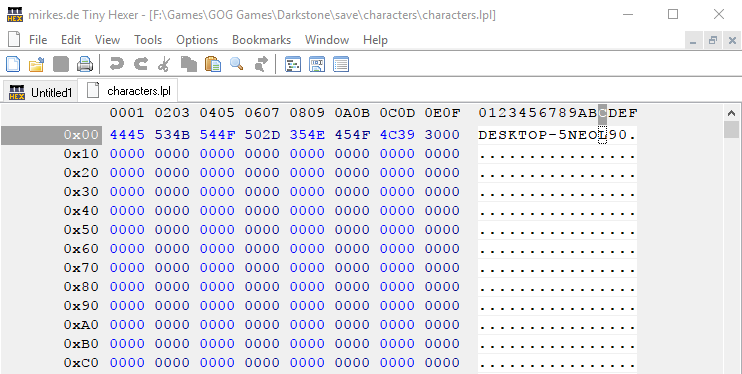Open the structure viewer toolbar icon
This screenshot has width=742, height=374.
pos(293,64)
